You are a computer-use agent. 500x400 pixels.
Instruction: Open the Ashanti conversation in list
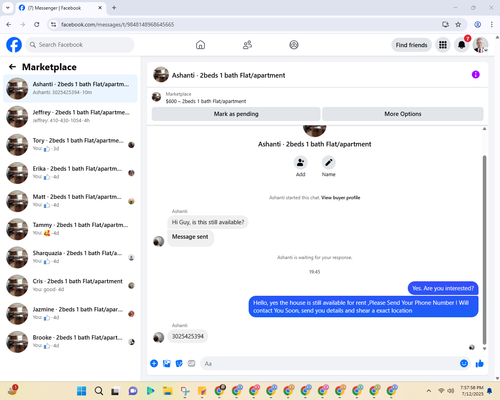[x=70, y=88]
